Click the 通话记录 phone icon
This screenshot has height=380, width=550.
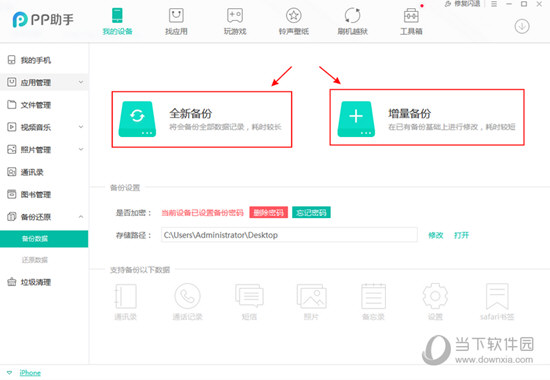(x=188, y=296)
